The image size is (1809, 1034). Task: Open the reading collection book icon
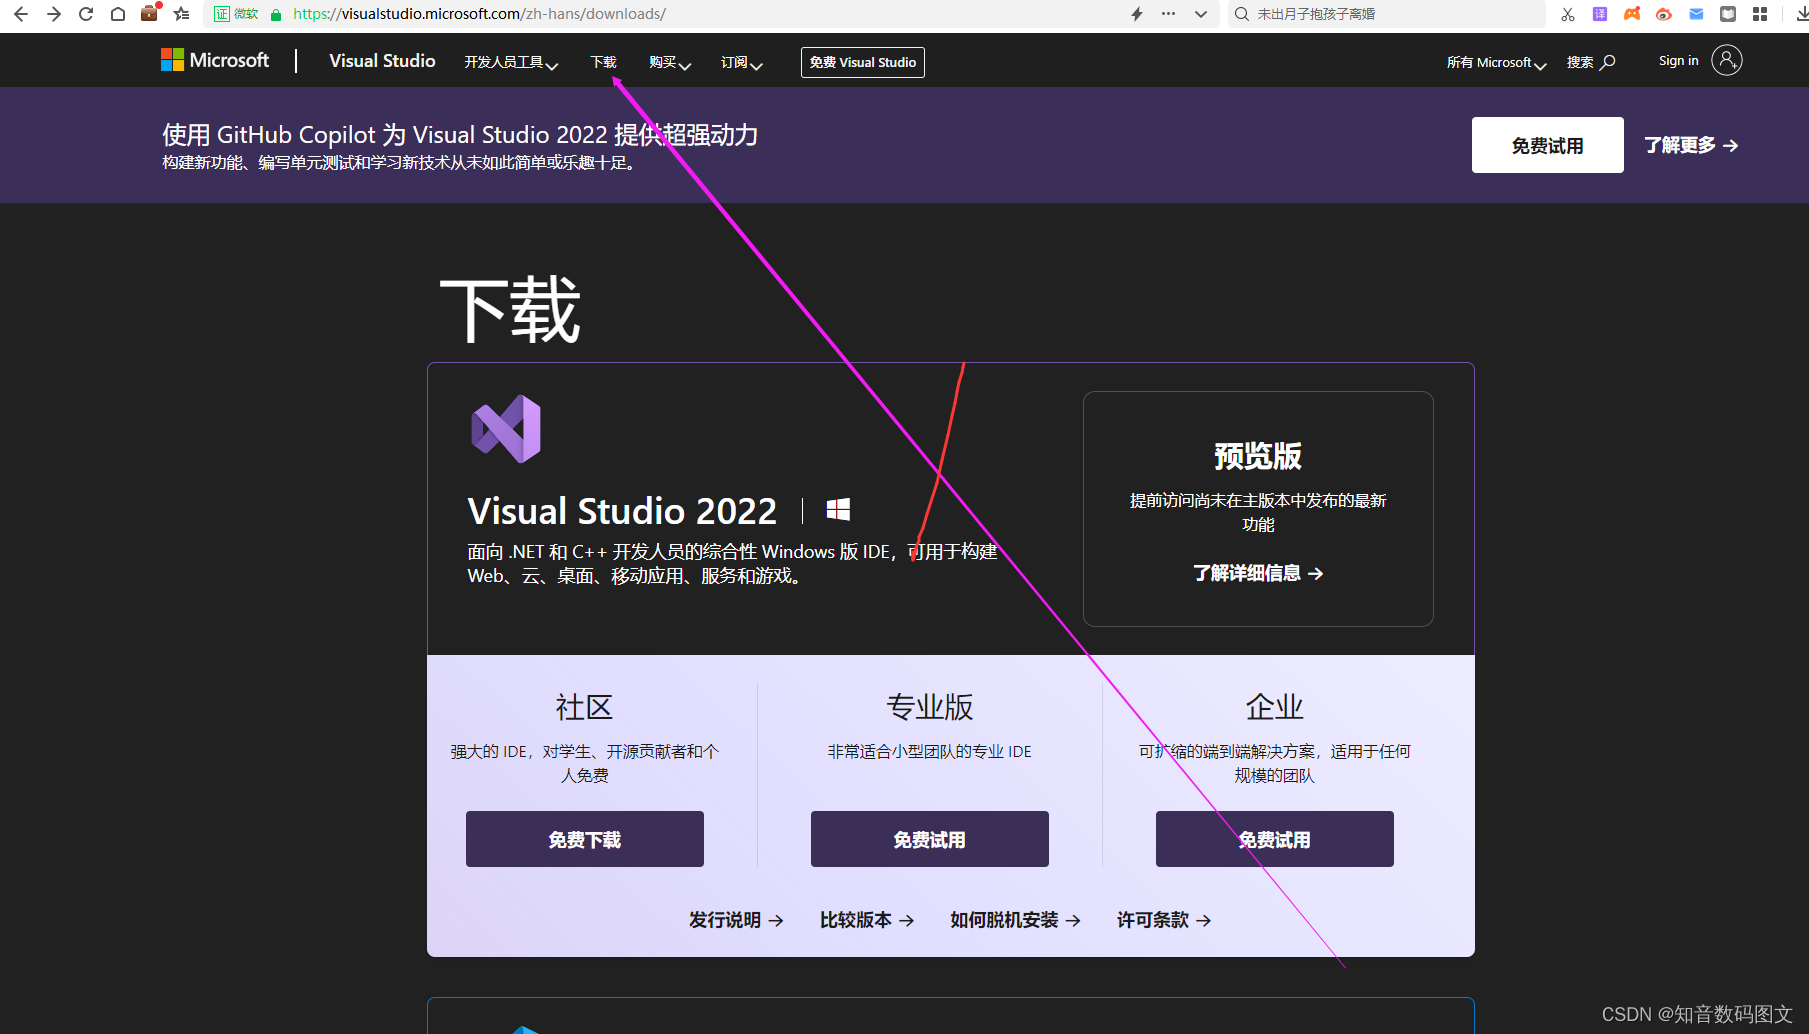(x=1728, y=14)
